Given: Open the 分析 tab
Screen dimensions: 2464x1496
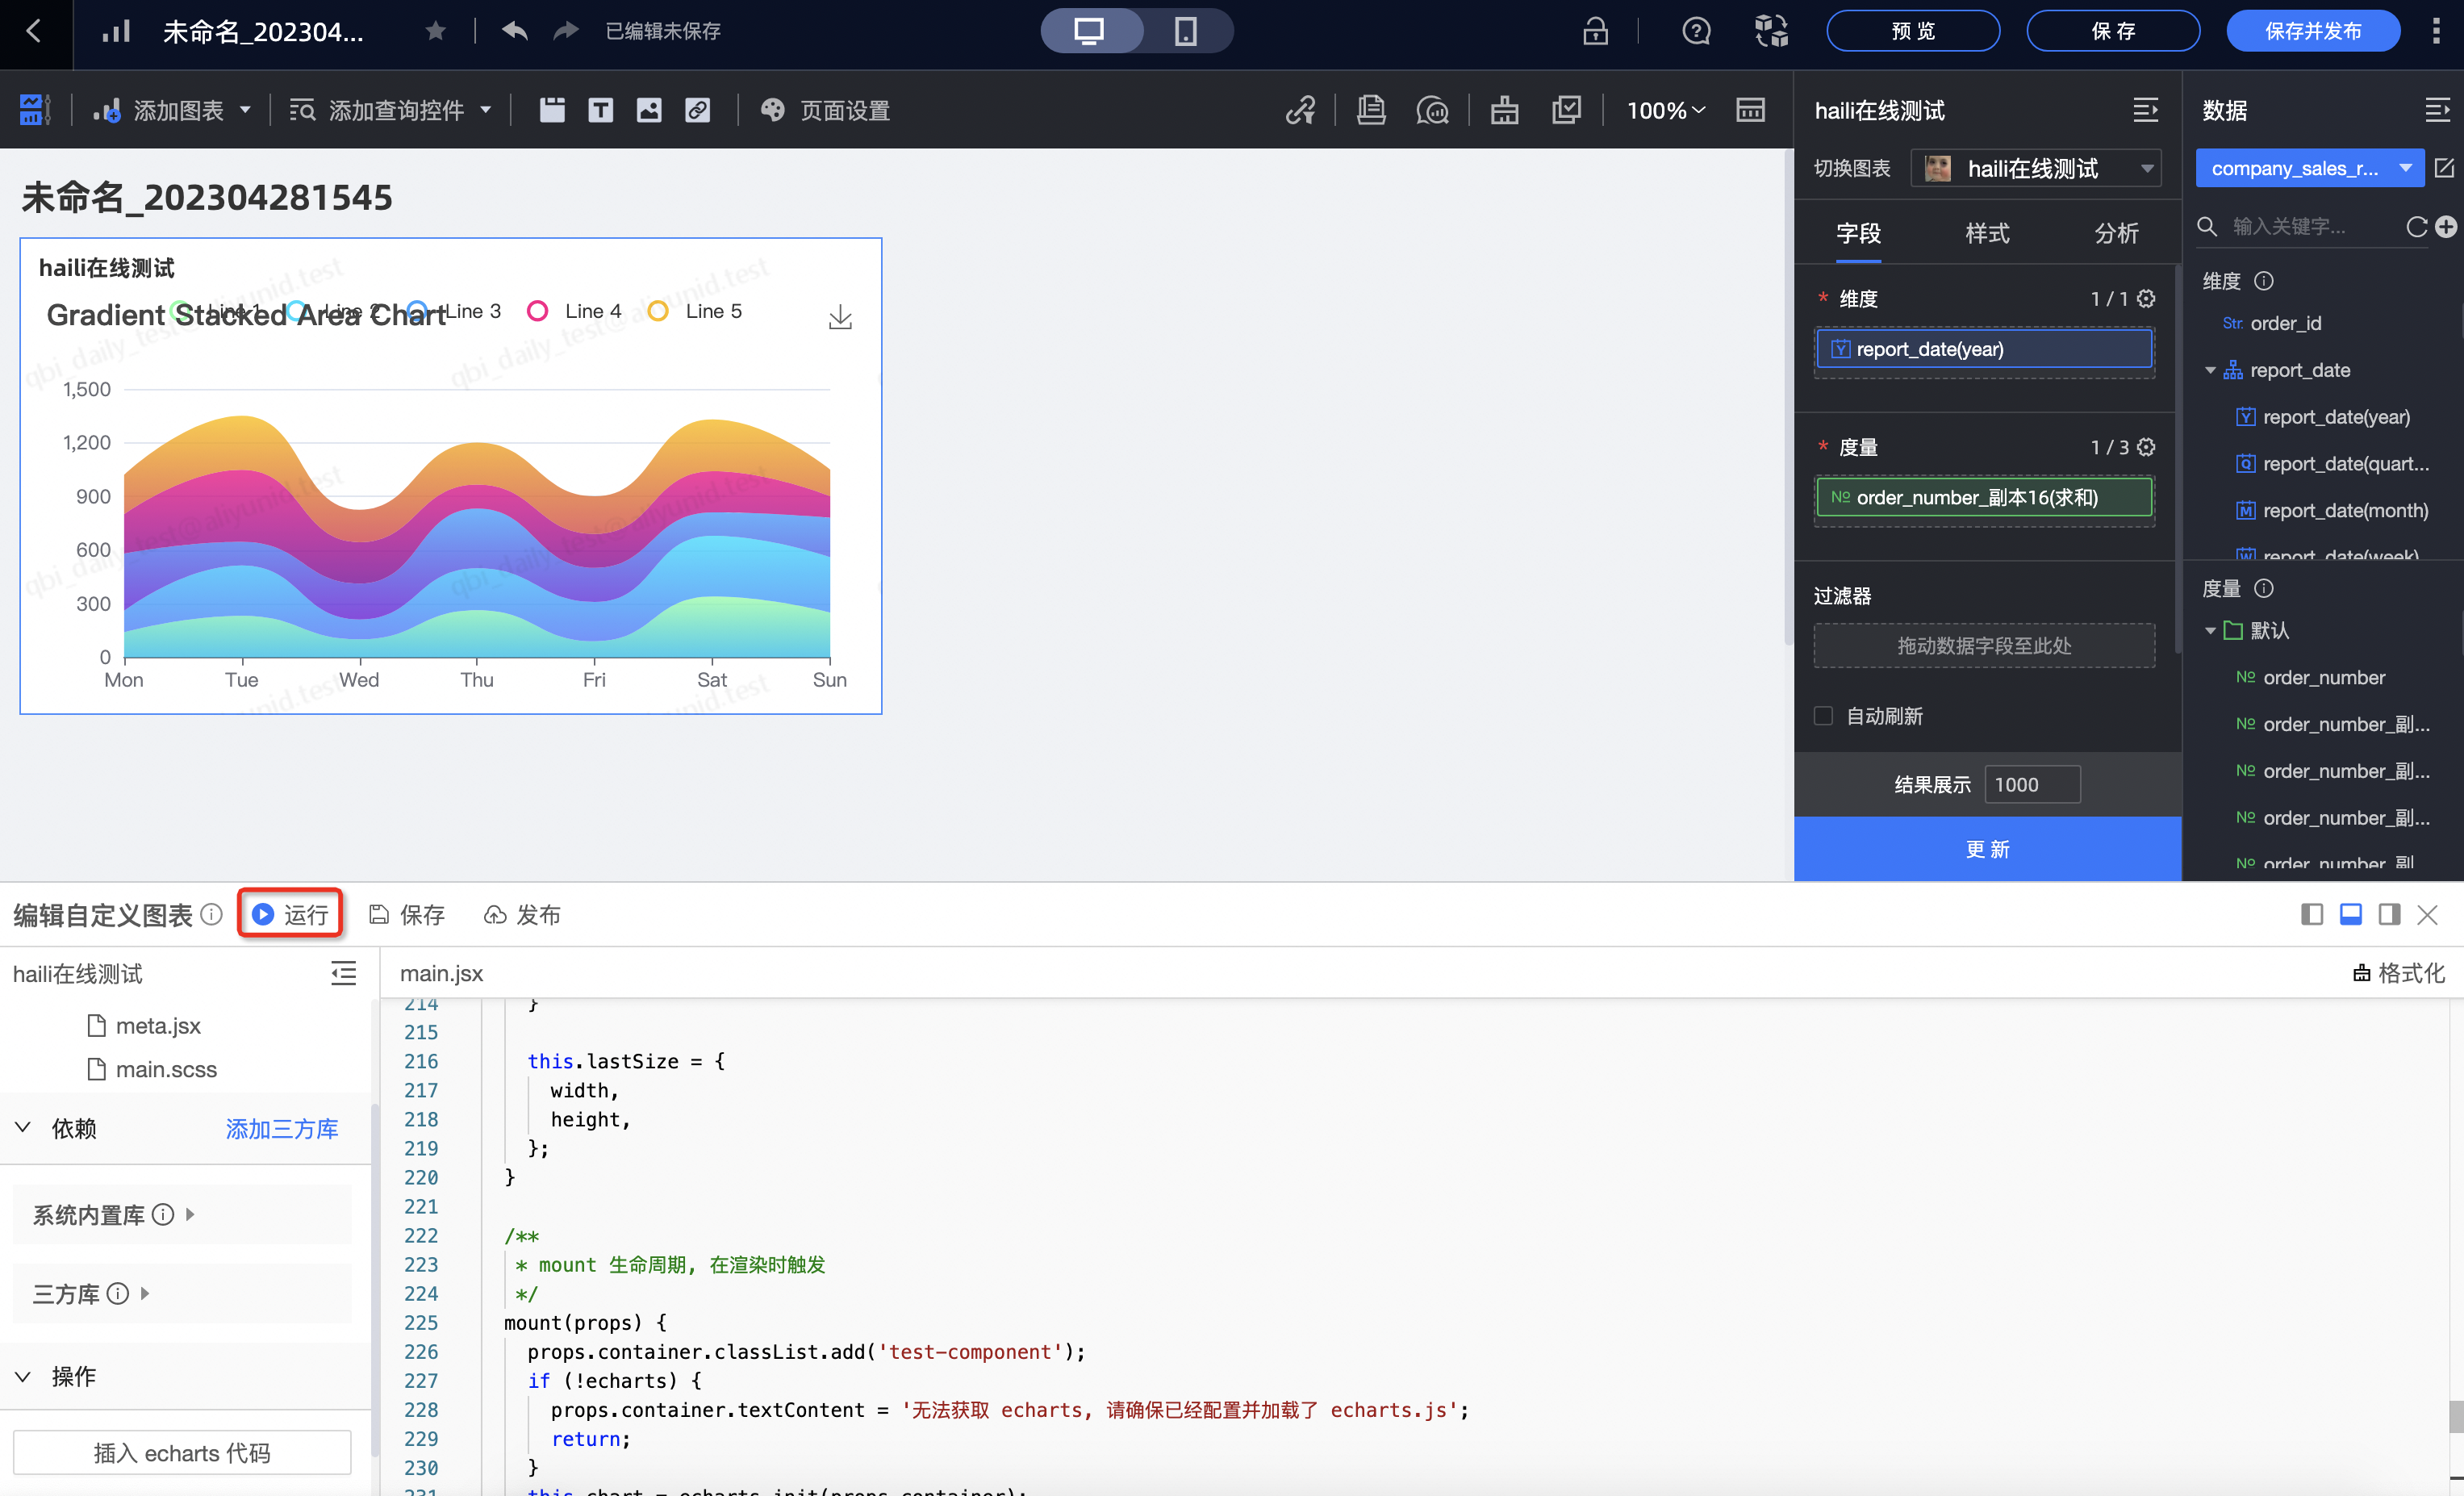Looking at the screenshot, I should (x=2116, y=233).
